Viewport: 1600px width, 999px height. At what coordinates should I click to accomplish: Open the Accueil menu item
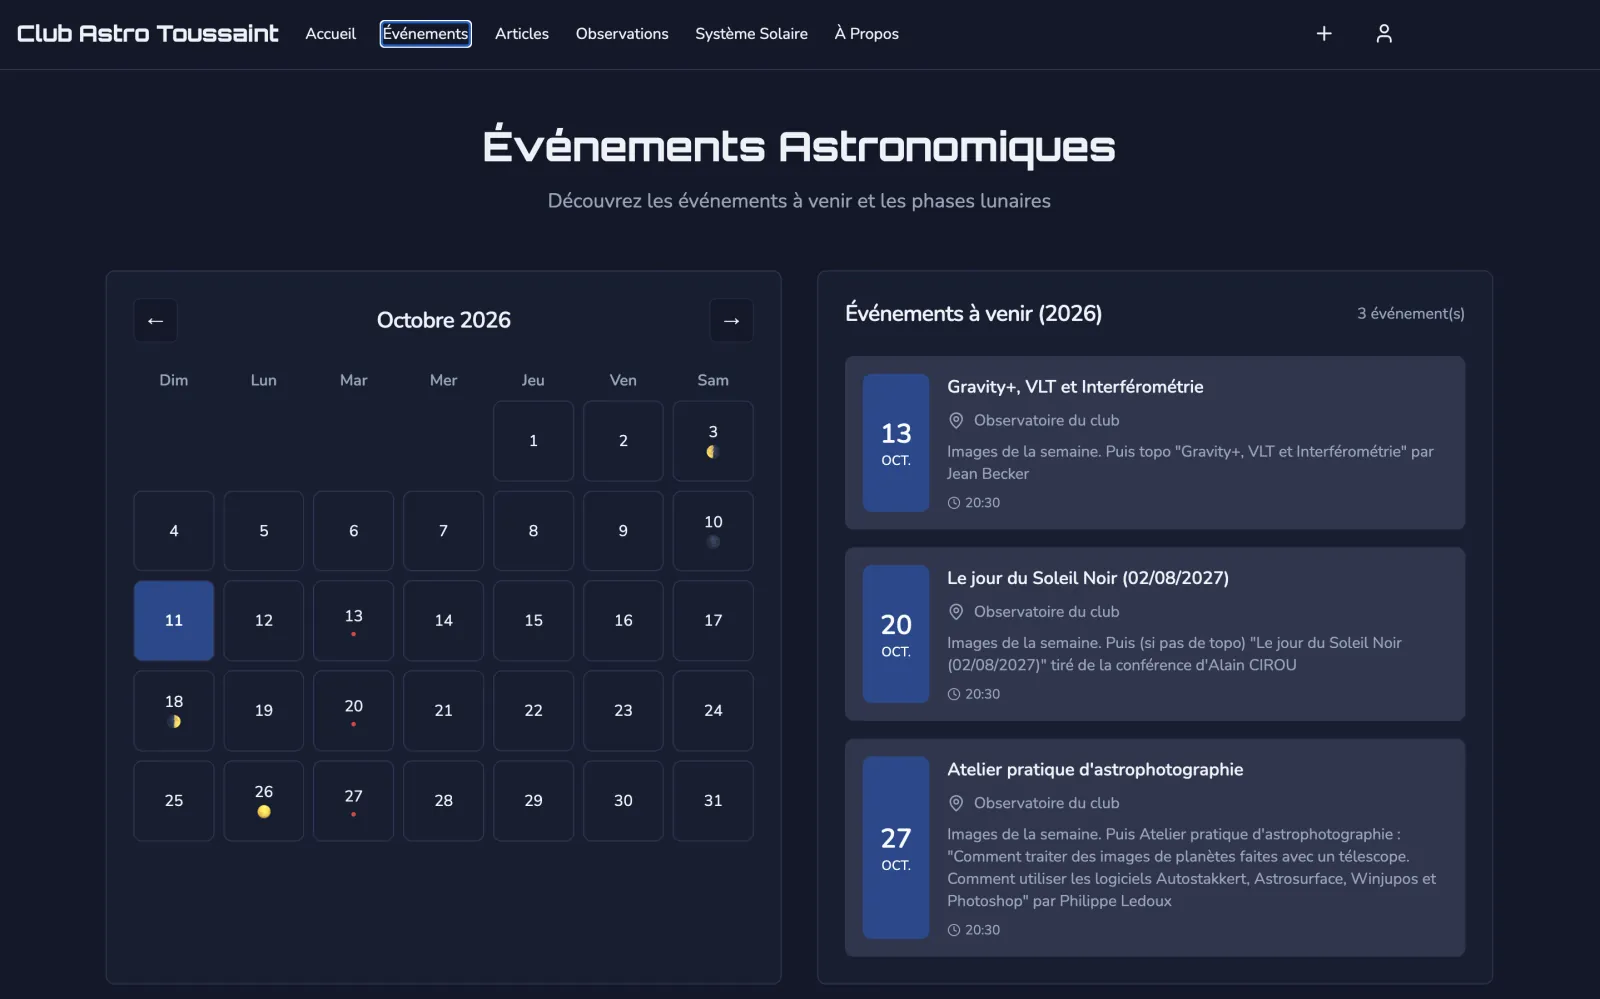(331, 33)
